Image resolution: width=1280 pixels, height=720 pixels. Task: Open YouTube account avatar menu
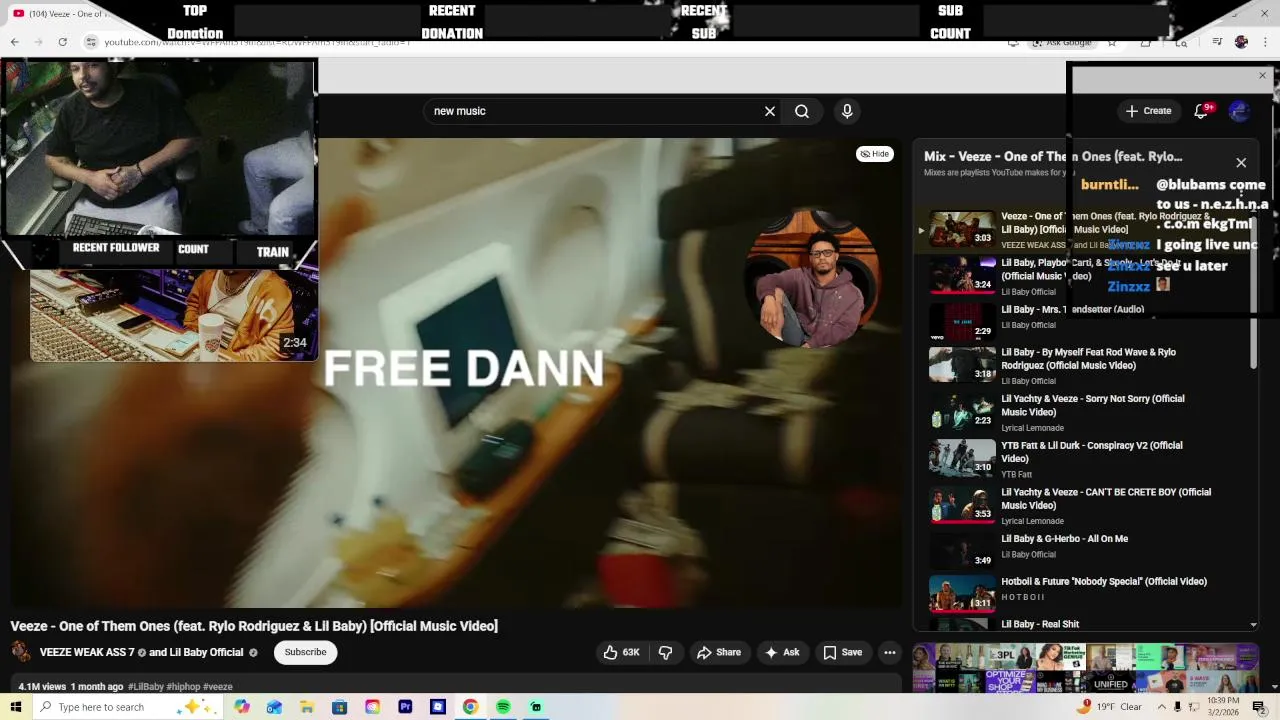1239,111
